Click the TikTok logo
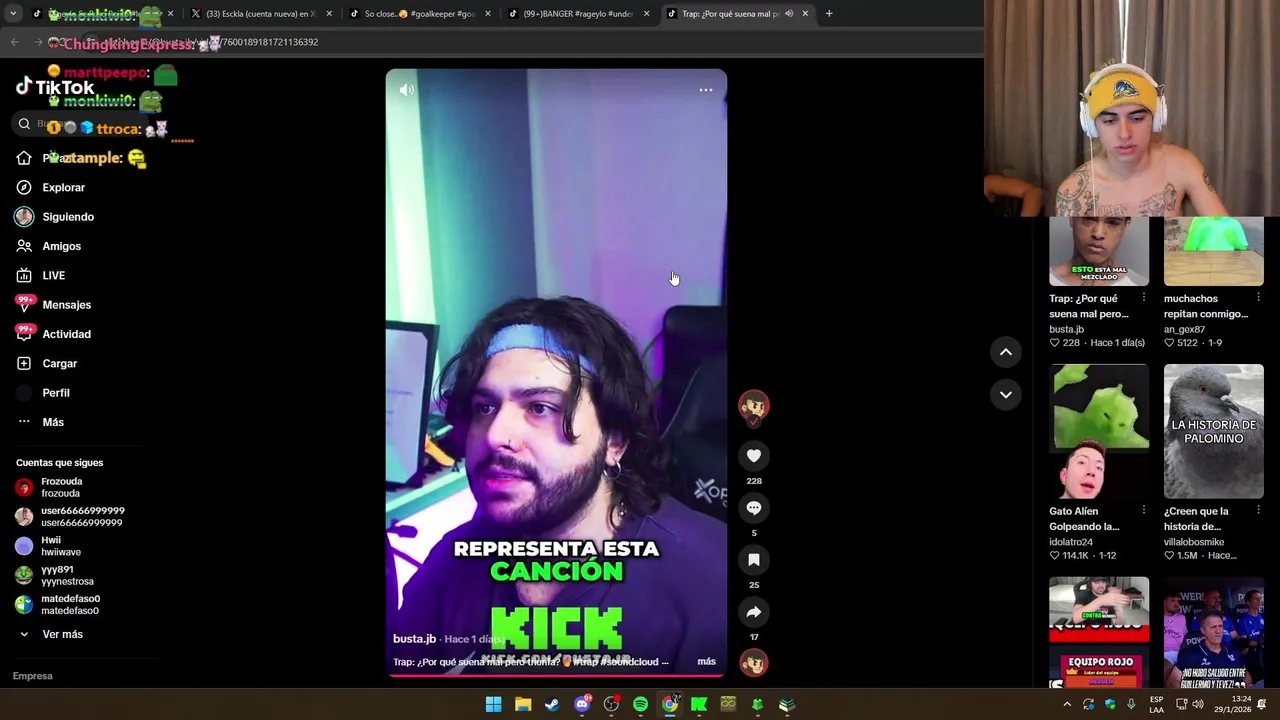 coord(55,87)
